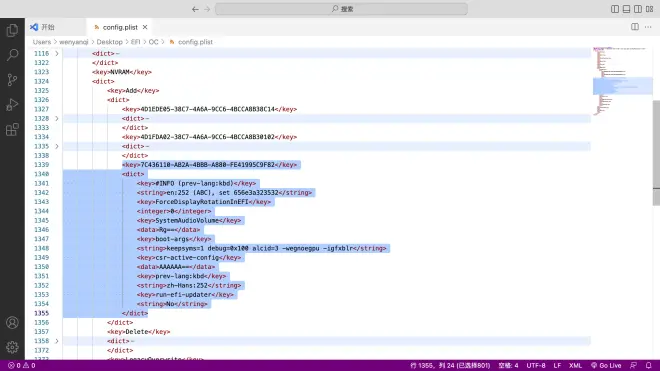Select the config.plist editor tab
The height and width of the screenshot is (371, 660).
[120, 27]
